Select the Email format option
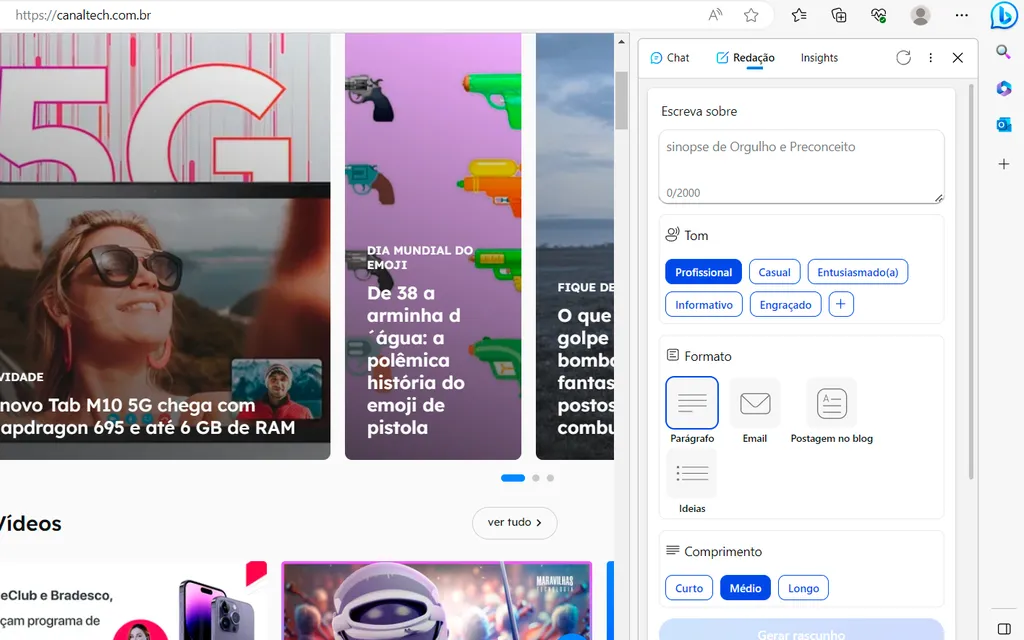Viewport: 1024px width, 640px height. point(755,403)
